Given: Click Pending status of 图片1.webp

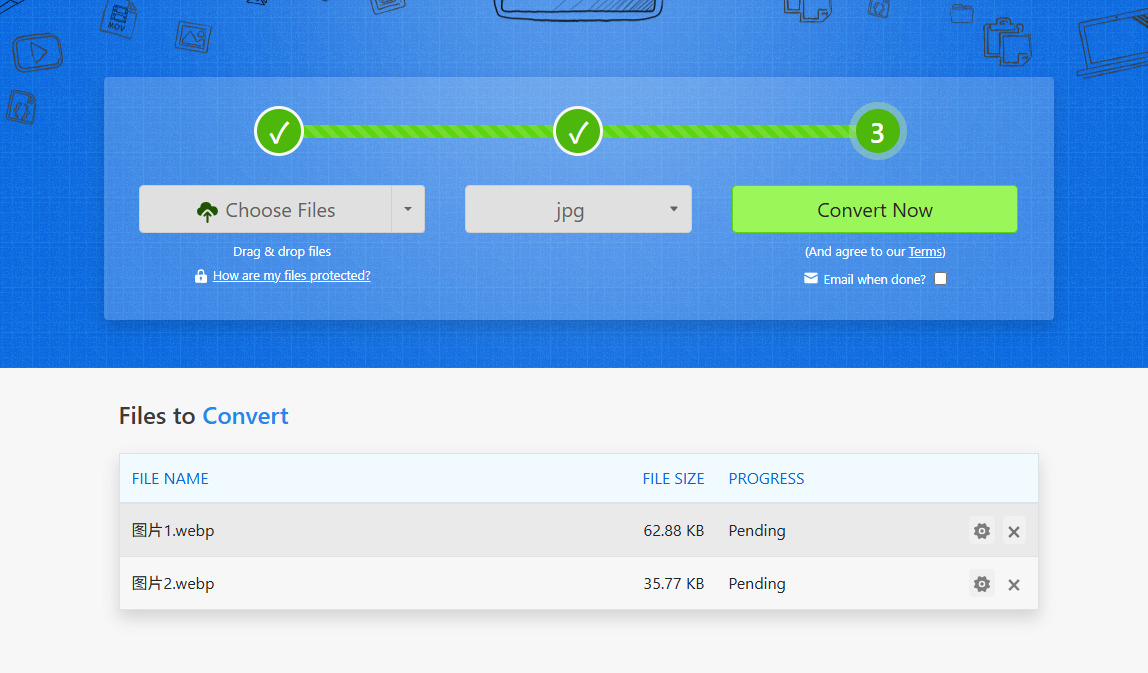Looking at the screenshot, I should tap(757, 531).
